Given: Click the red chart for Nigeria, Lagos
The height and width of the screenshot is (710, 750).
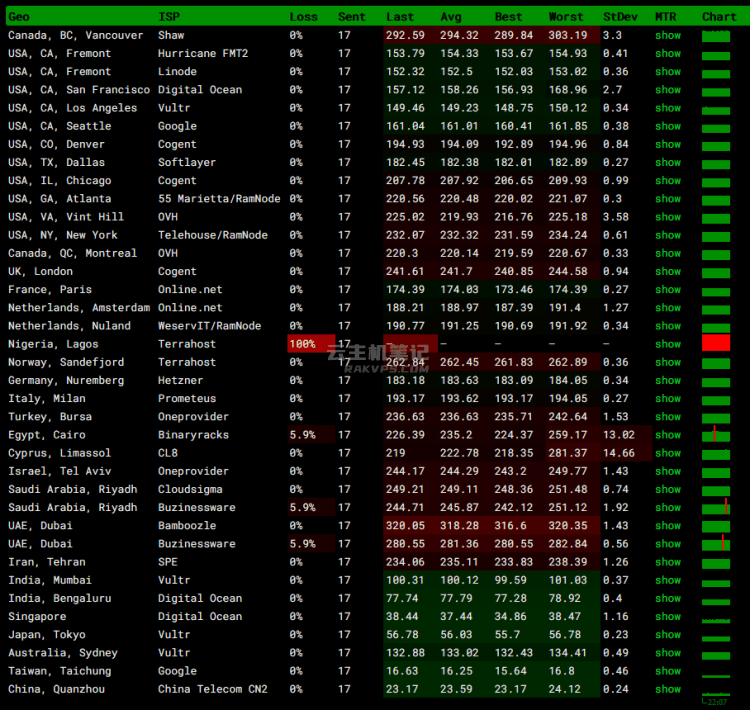Looking at the screenshot, I should (716, 343).
